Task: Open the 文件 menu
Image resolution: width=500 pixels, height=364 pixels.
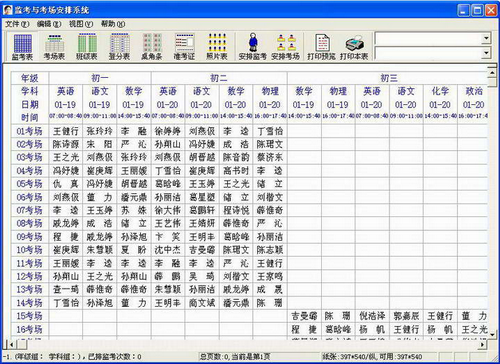Action: [17, 24]
